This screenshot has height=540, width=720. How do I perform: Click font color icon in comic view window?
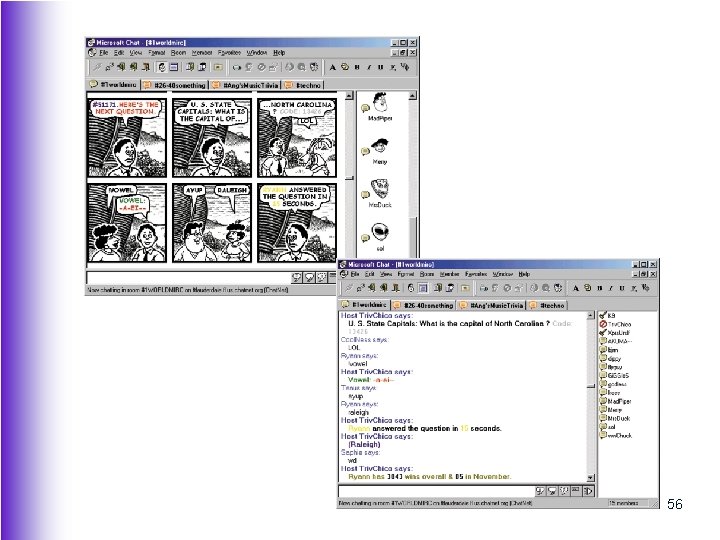344,67
